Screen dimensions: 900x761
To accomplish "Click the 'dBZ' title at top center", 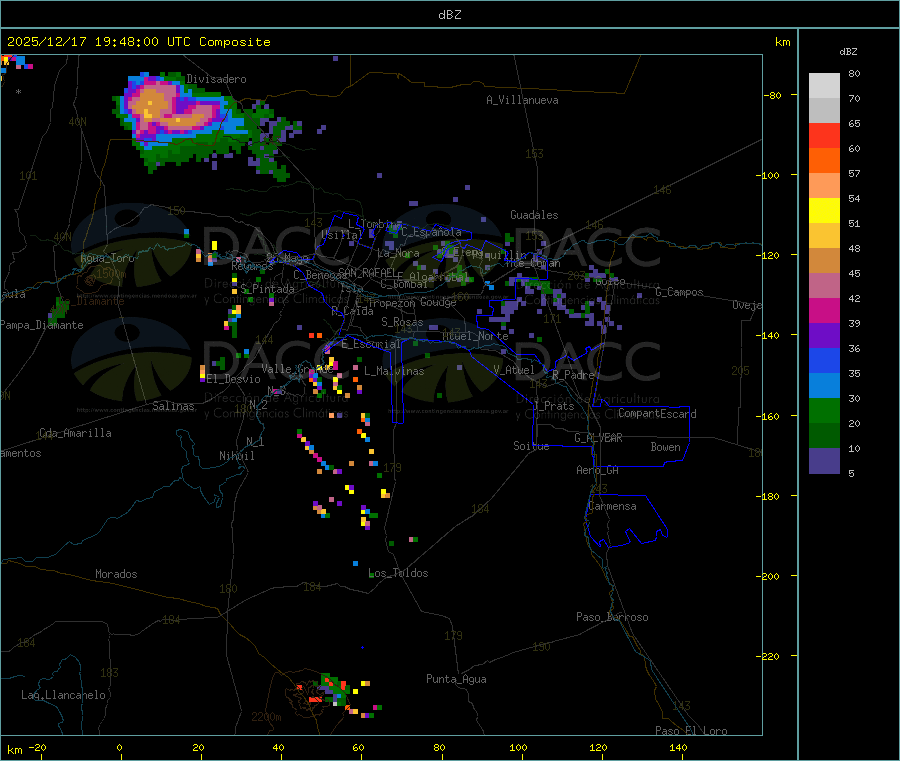I will (x=449, y=15).
